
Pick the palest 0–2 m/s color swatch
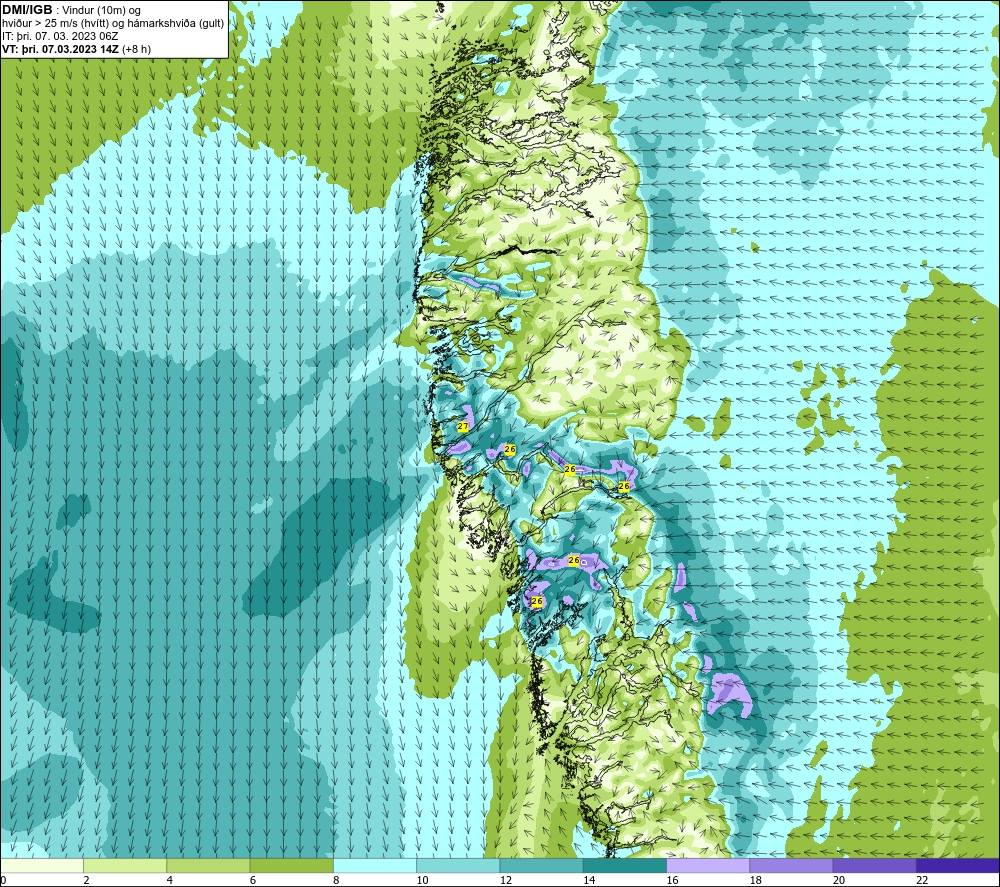coord(42,865)
